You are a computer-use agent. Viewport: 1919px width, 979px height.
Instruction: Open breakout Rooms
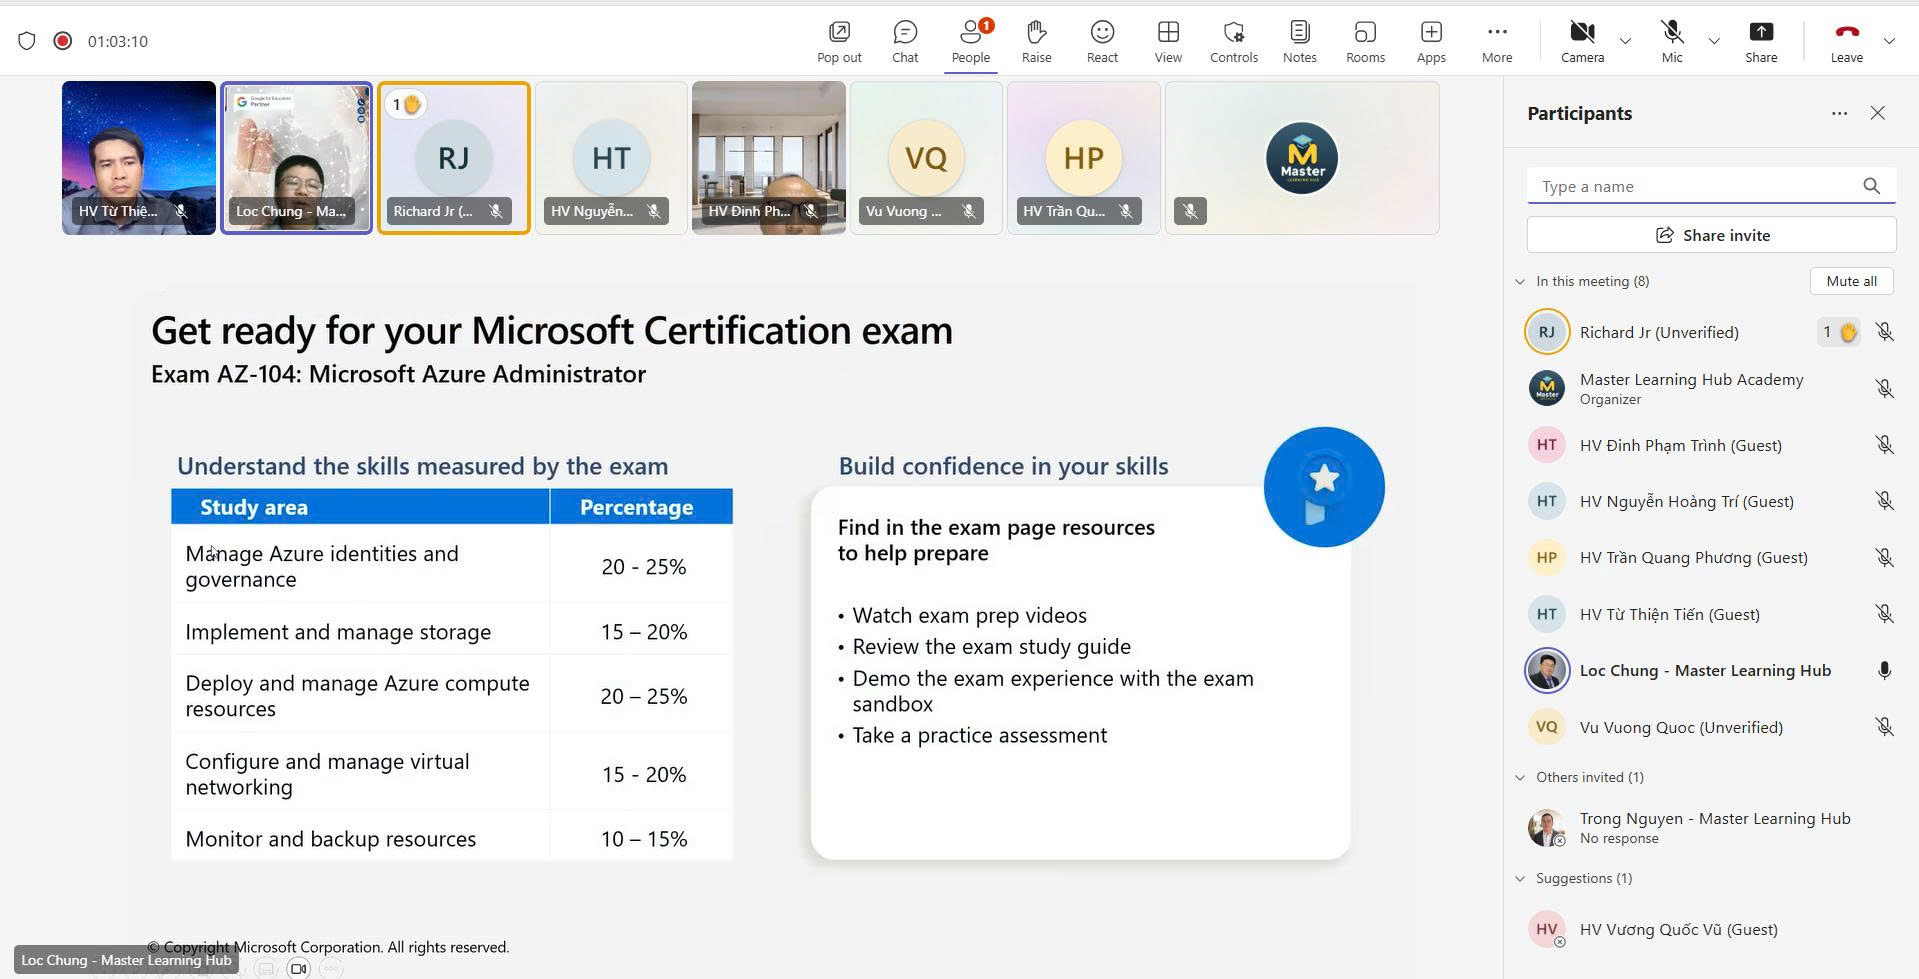click(1365, 41)
